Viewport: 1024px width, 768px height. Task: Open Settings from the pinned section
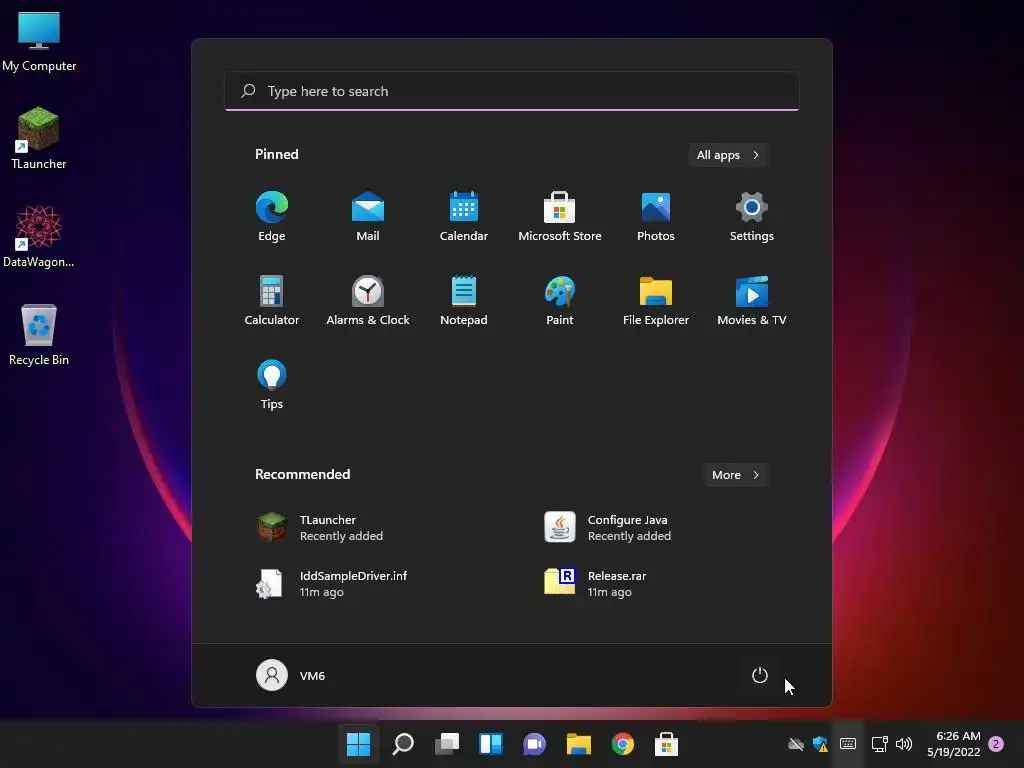pos(752,217)
